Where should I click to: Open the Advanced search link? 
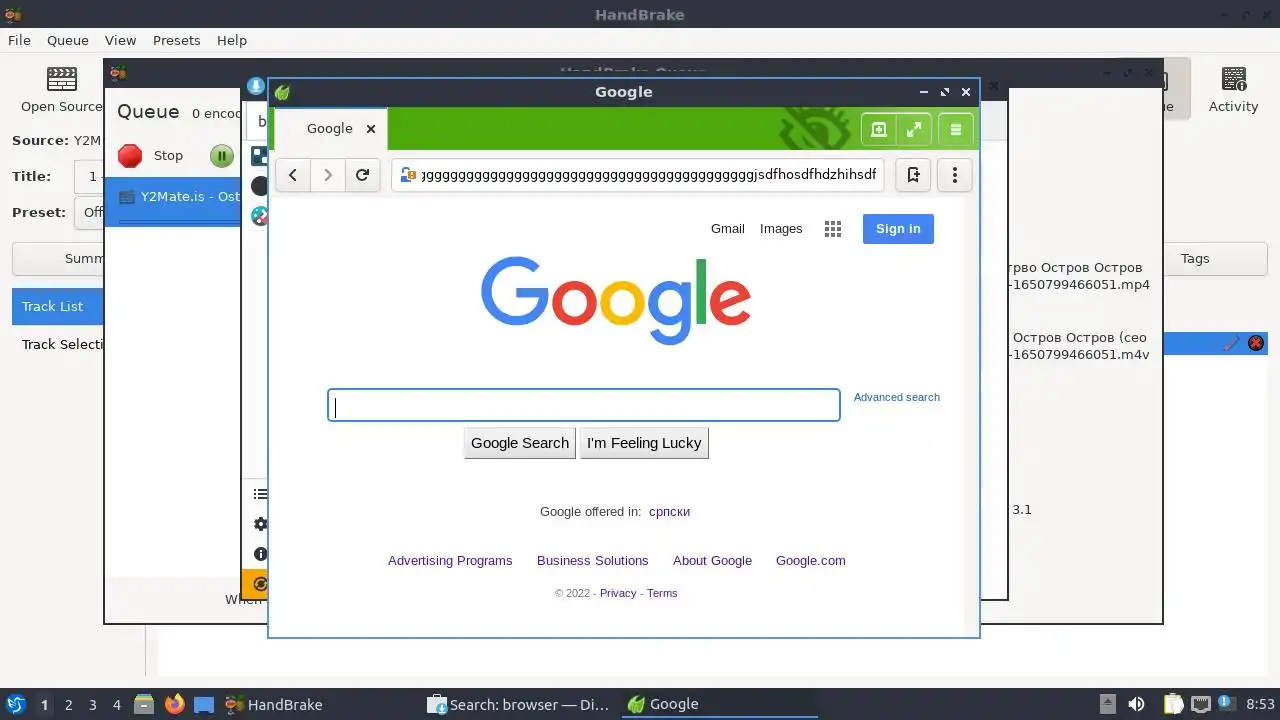point(897,397)
